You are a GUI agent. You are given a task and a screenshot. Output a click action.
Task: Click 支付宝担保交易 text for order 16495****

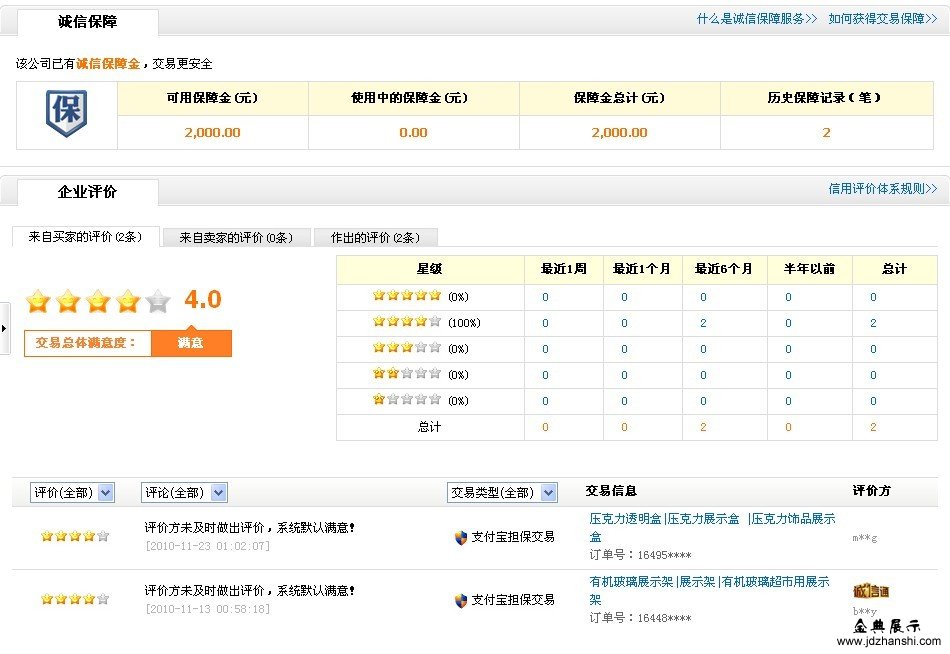(513, 537)
